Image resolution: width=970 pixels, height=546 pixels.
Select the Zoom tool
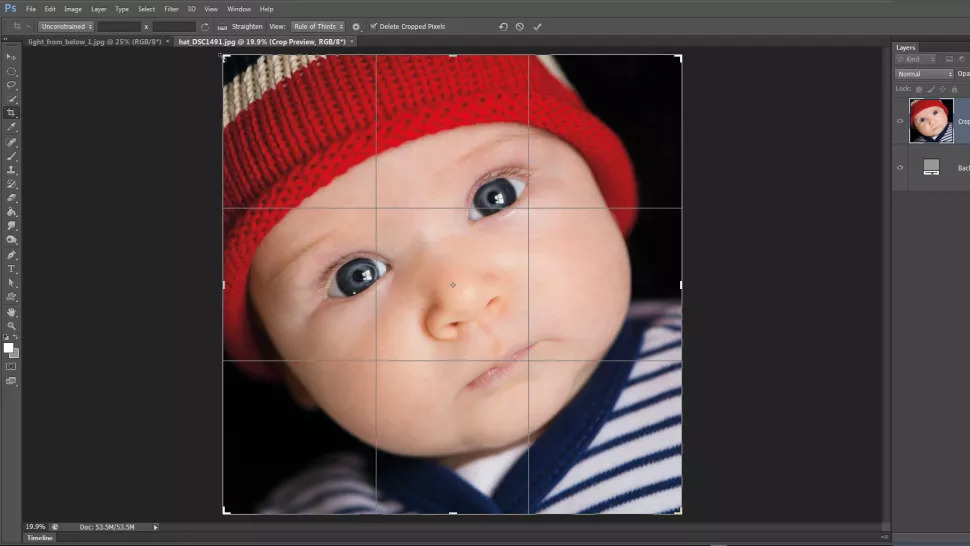click(x=11, y=326)
